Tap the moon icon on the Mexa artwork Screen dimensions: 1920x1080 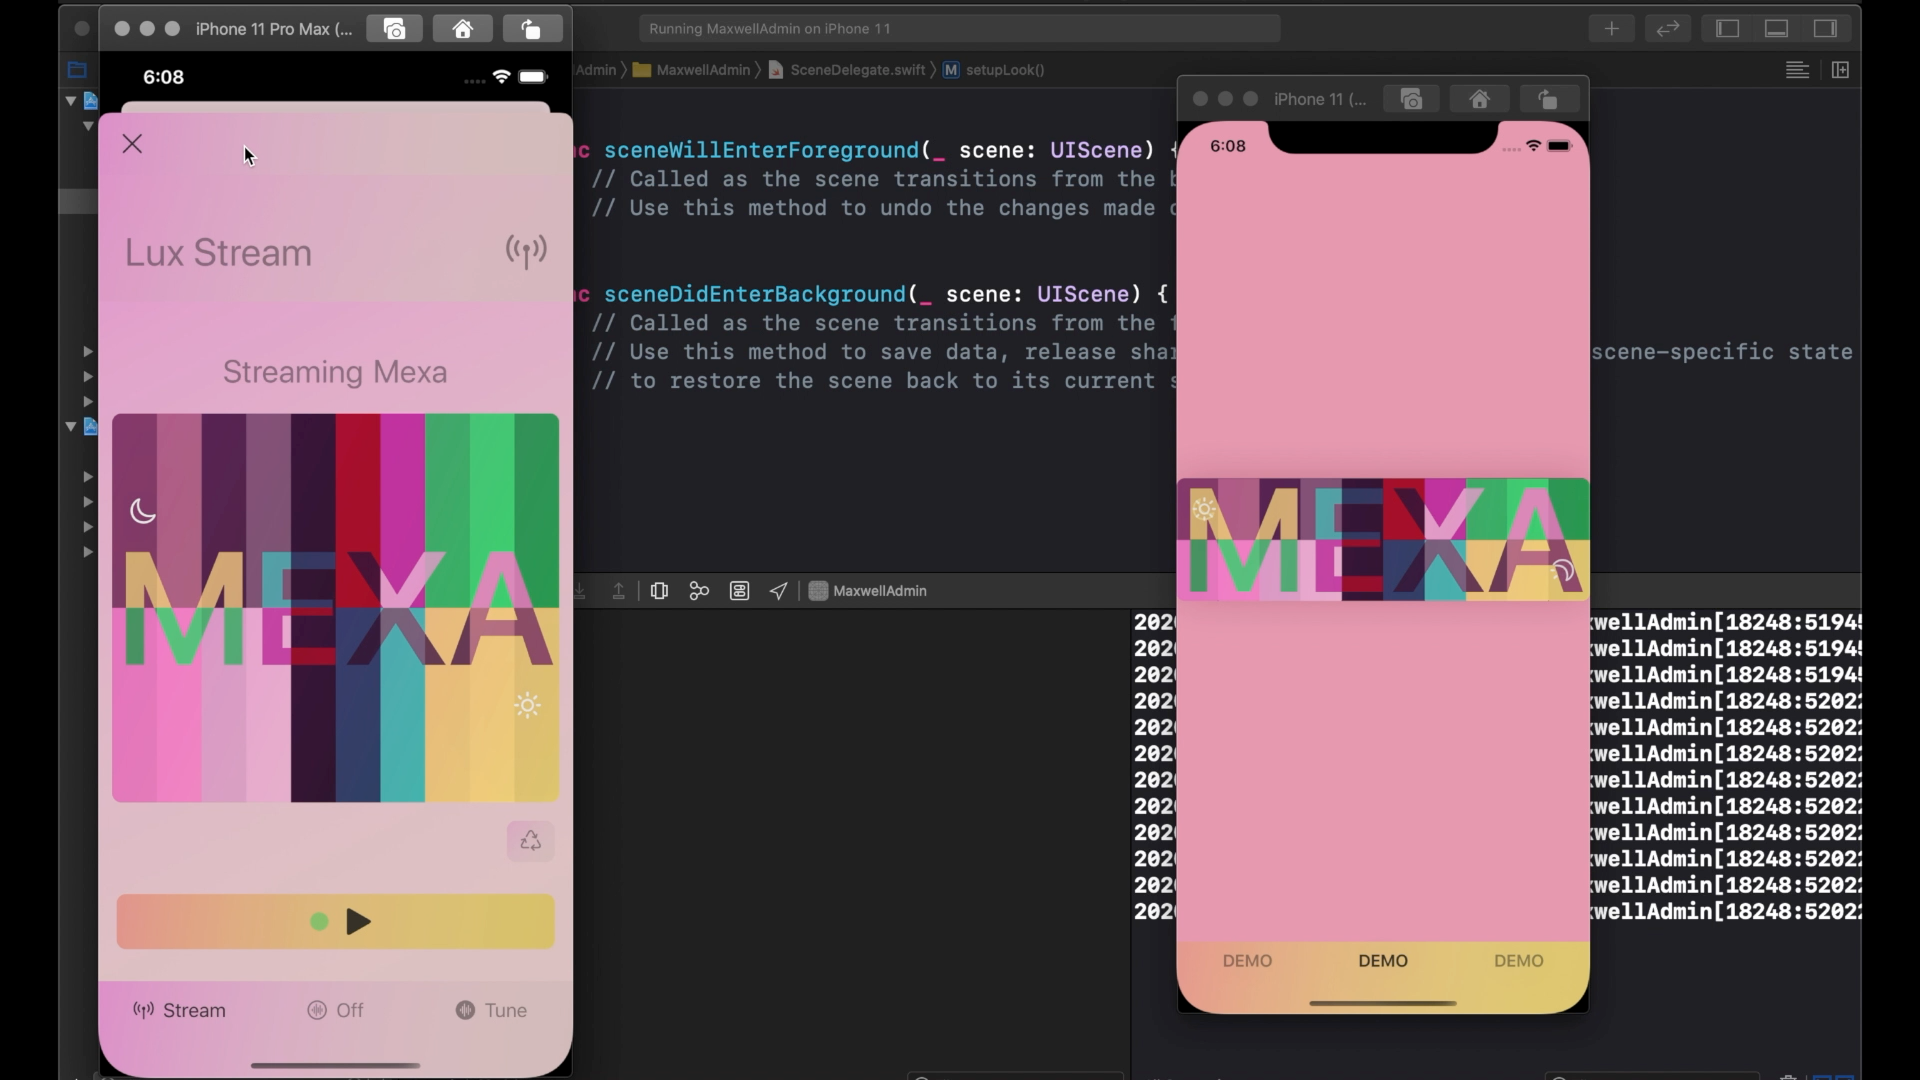[x=143, y=512]
